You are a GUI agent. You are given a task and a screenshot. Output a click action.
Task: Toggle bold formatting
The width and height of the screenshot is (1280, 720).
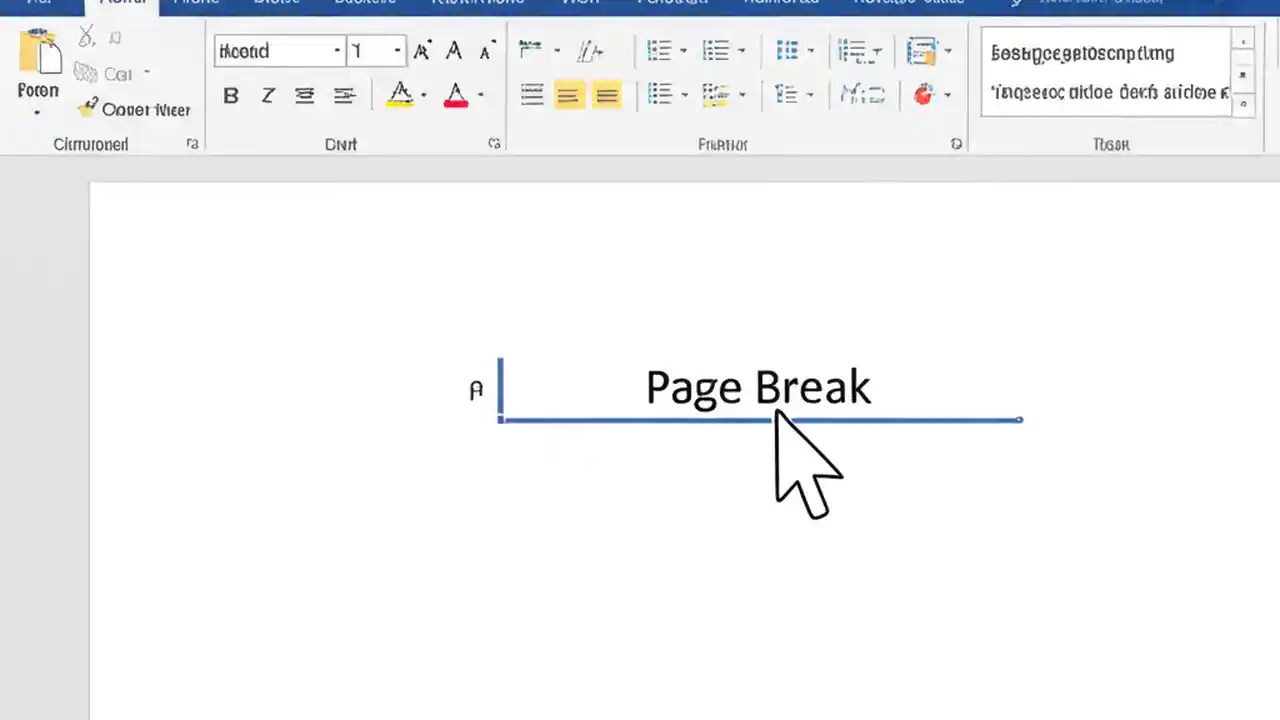[231, 95]
